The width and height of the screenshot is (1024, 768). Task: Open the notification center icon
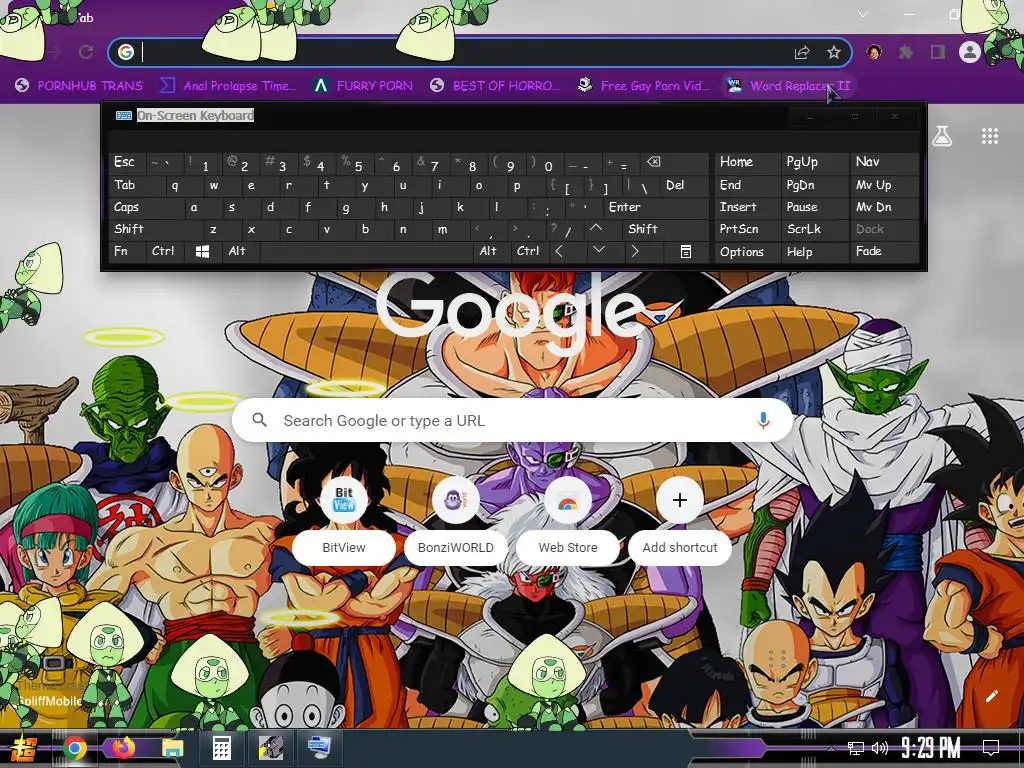[991, 748]
